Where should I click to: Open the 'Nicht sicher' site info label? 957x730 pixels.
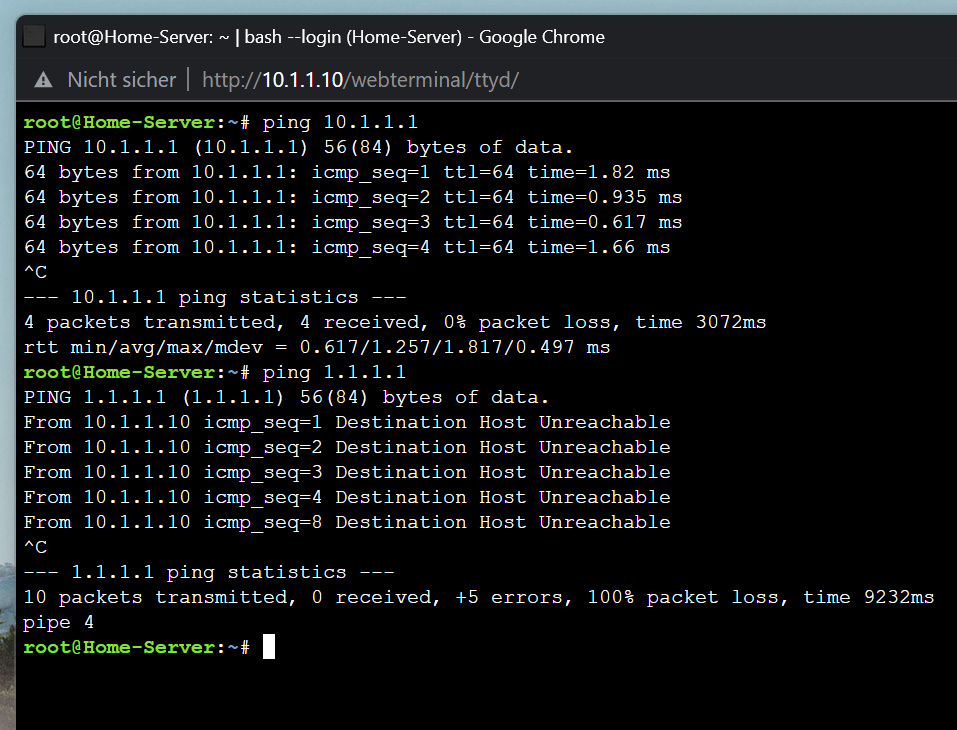click(121, 80)
